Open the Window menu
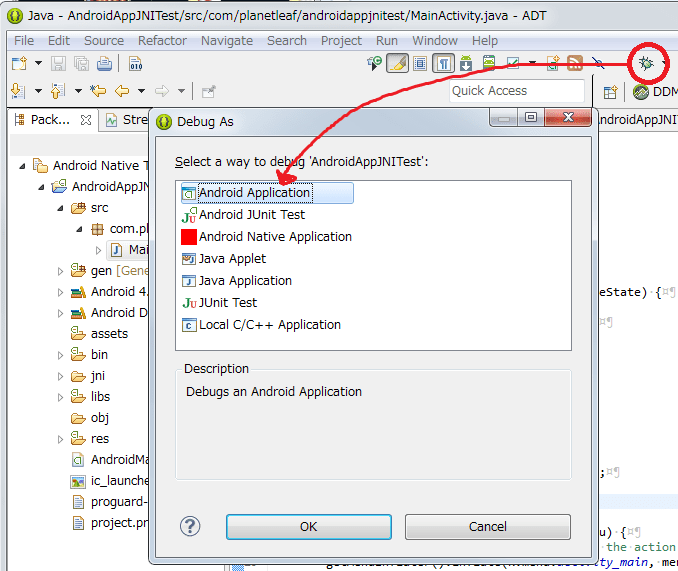The height and width of the screenshot is (571, 678). 435,41
